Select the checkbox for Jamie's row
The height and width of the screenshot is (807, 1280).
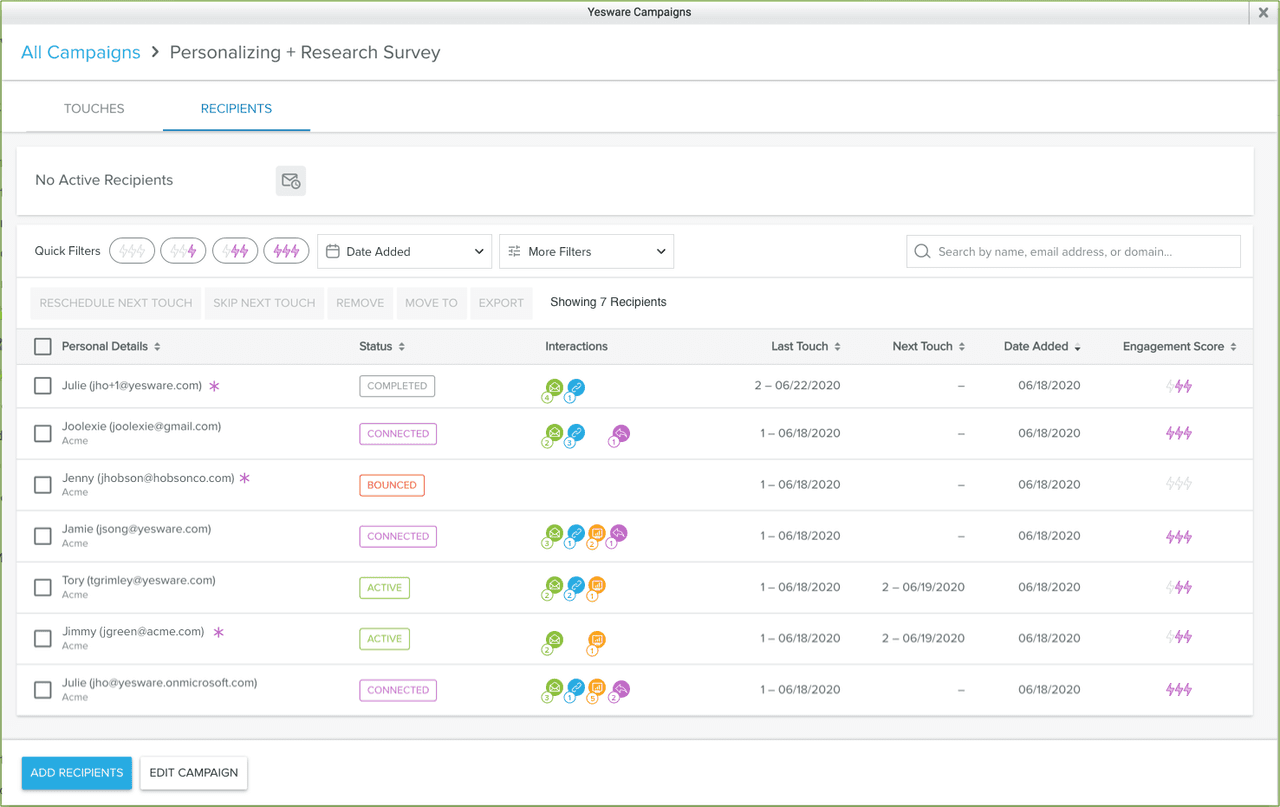(43, 536)
